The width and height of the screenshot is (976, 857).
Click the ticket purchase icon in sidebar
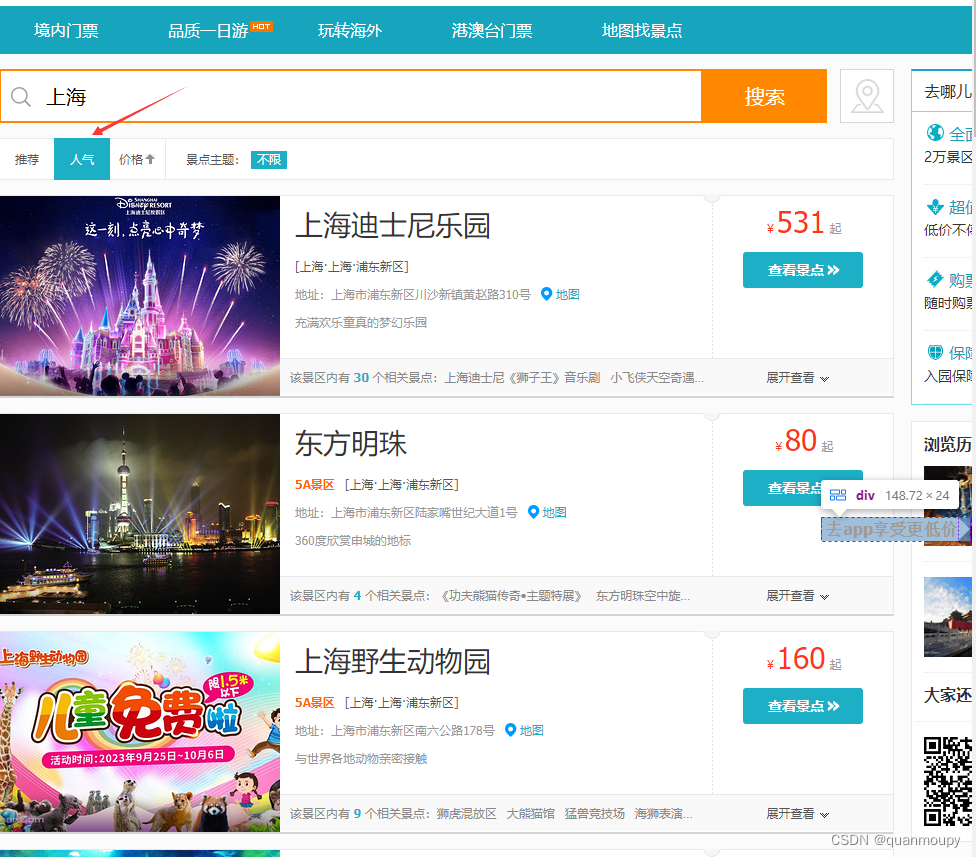point(935,279)
